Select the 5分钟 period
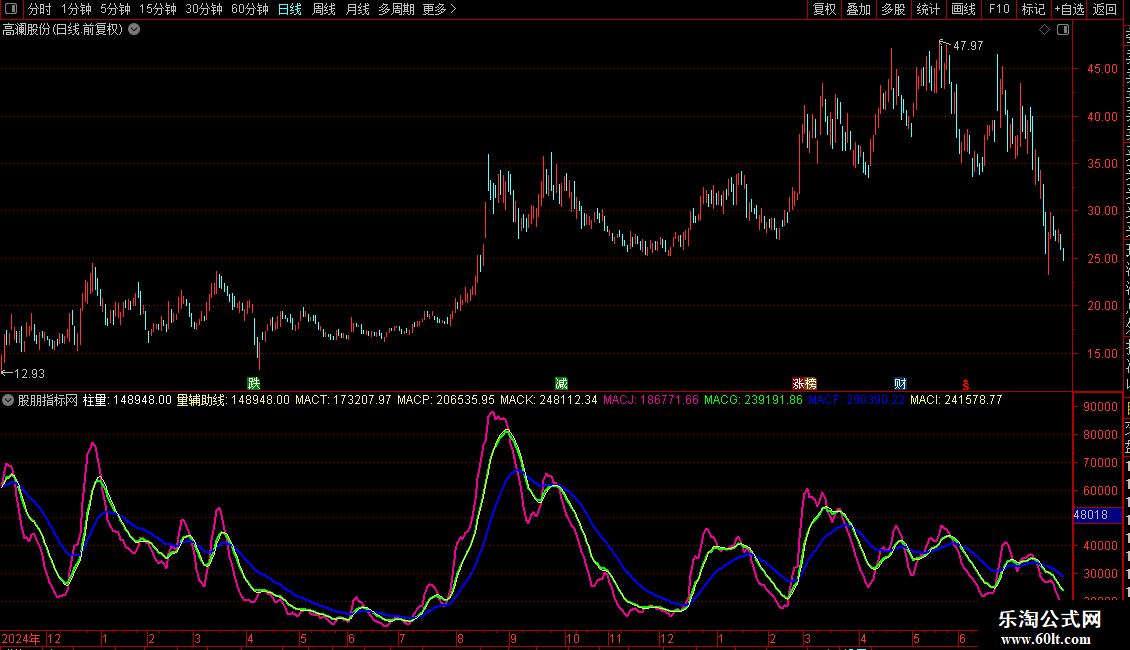1130x650 pixels. click(115, 9)
